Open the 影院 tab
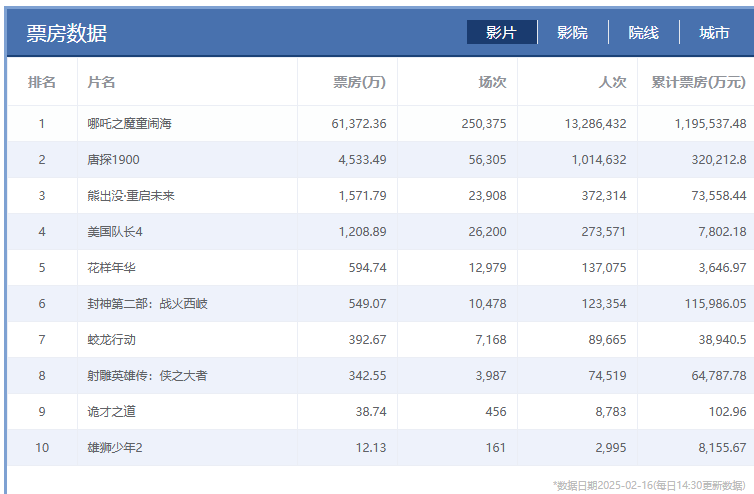The width and height of the screenshot is (754, 494). tap(572, 33)
